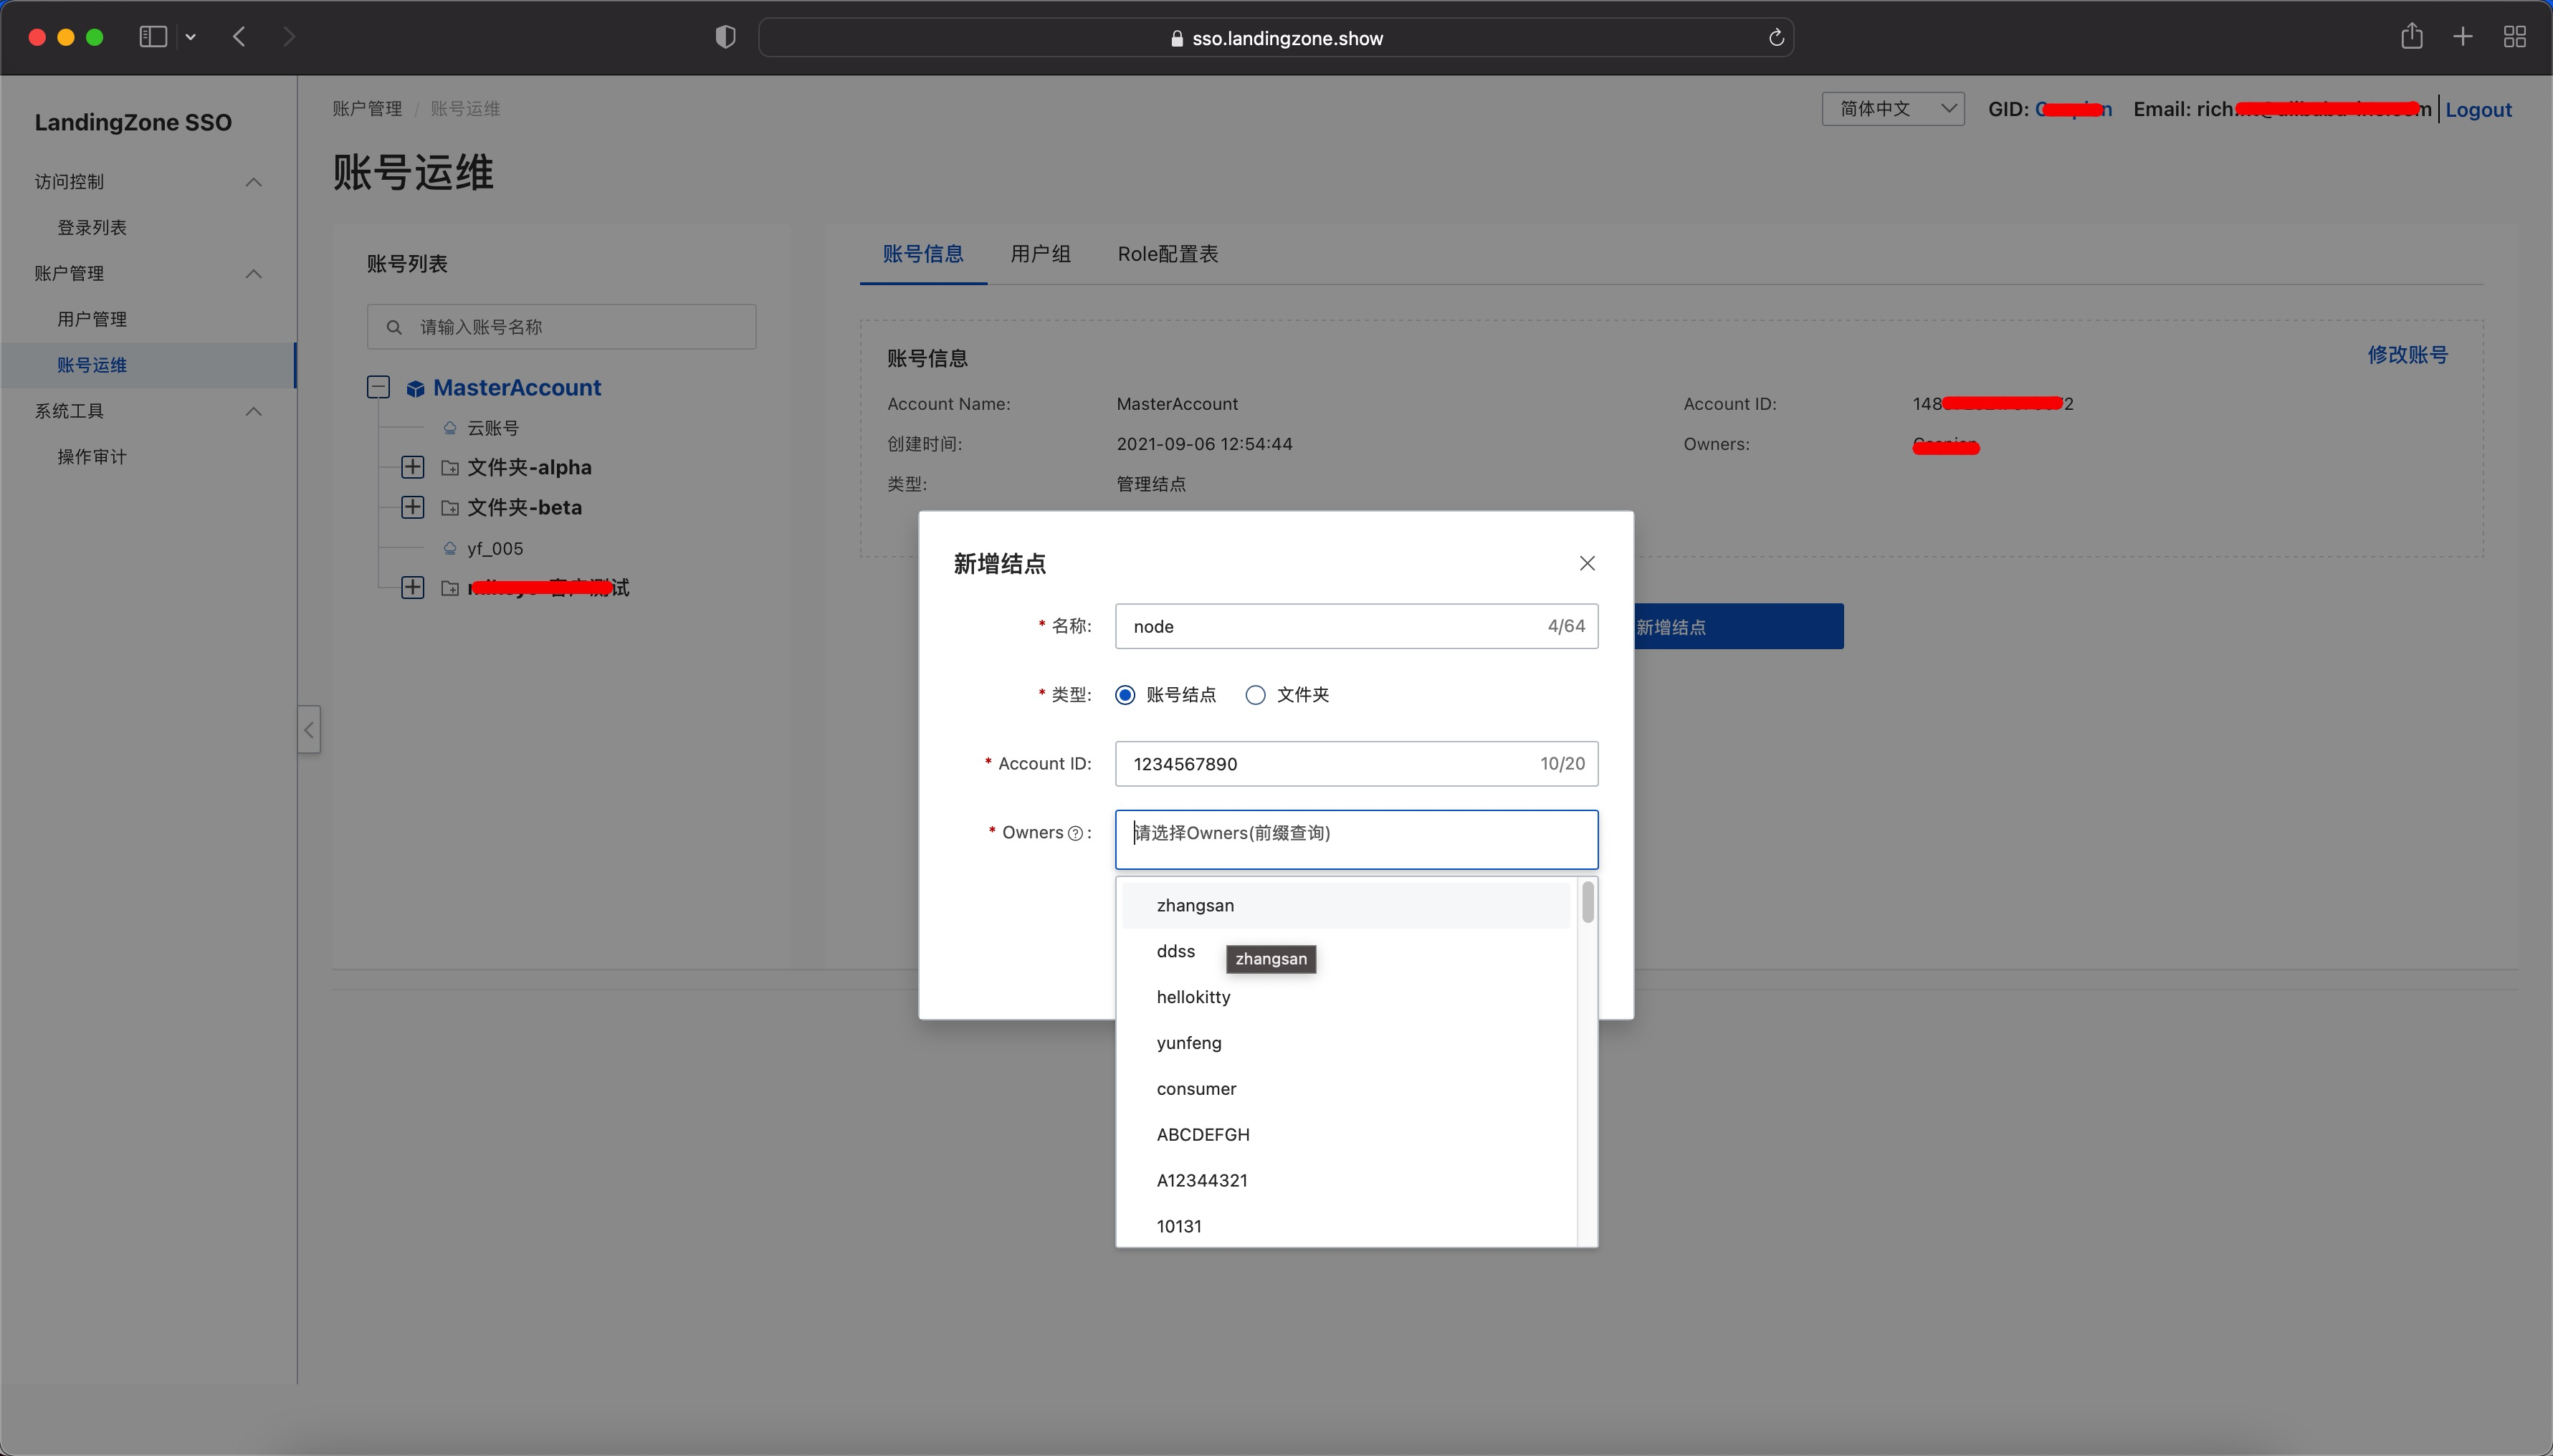This screenshot has height=1456, width=2553.
Task: Expand the 文件夹-alpha folder
Action: [x=412, y=467]
